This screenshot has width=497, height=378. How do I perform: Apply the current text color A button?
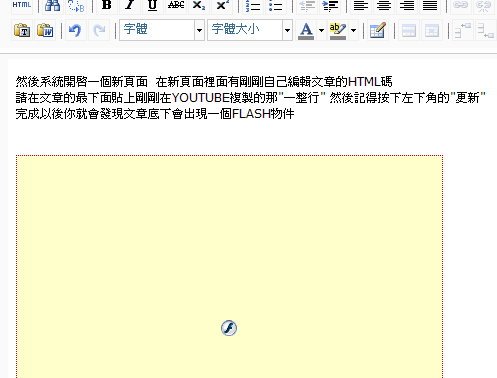click(x=306, y=31)
